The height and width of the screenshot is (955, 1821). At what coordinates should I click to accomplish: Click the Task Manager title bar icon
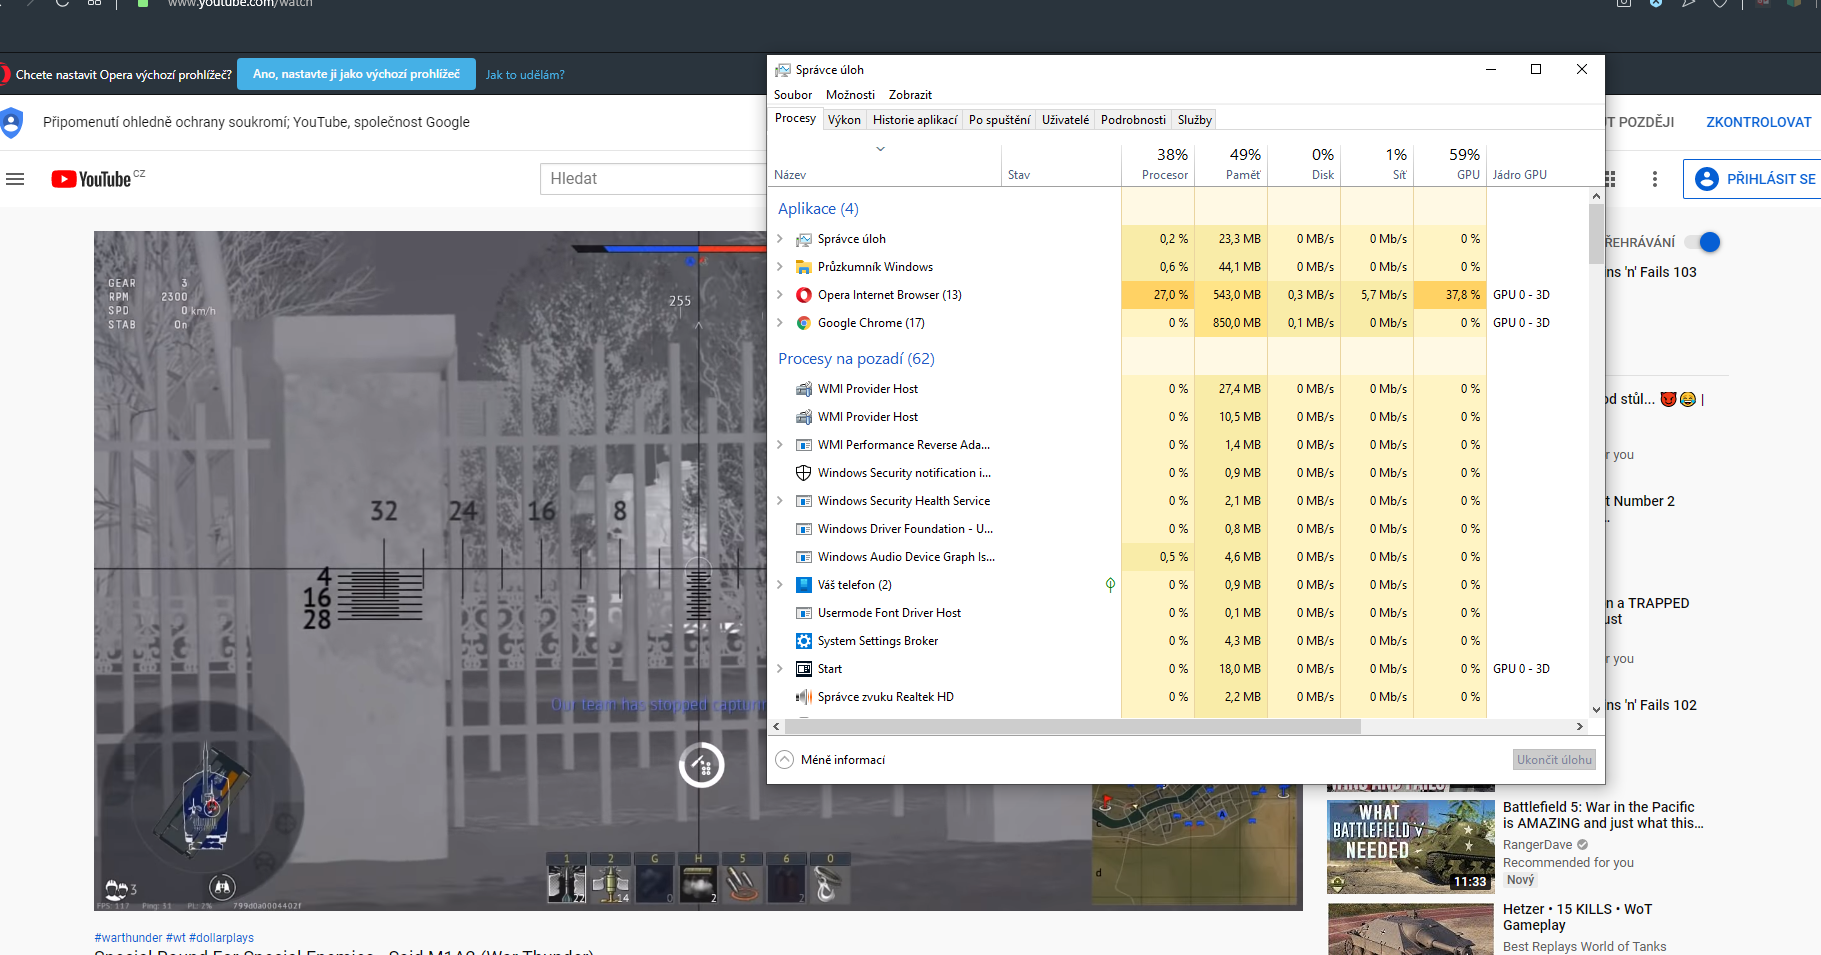point(783,70)
